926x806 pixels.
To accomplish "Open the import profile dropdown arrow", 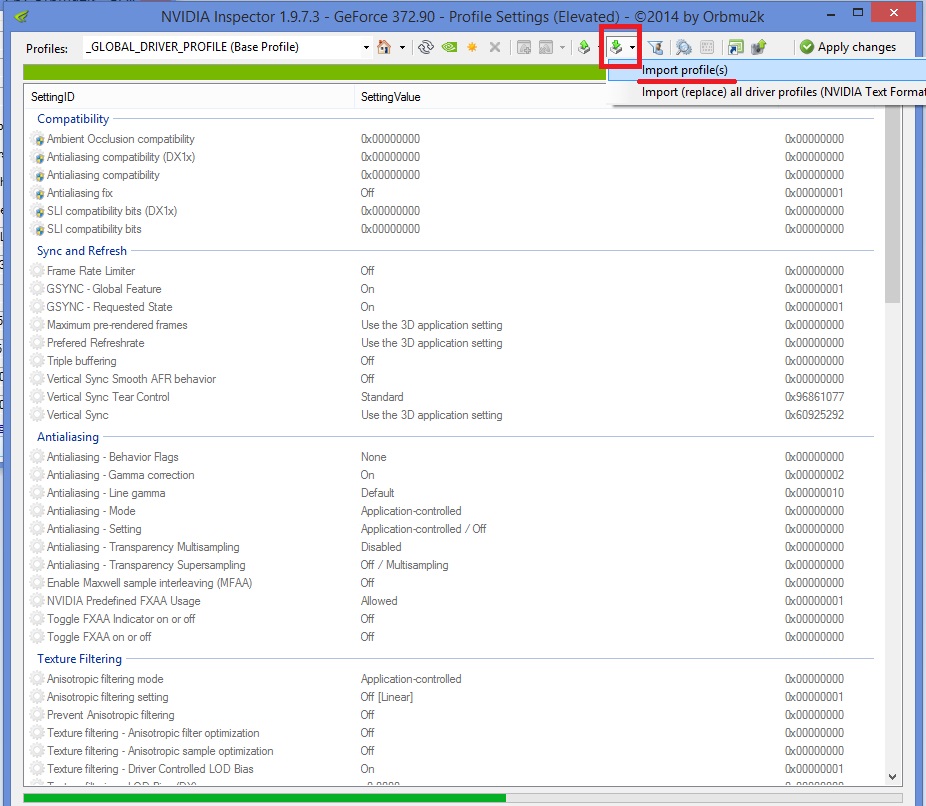I will (632, 47).
